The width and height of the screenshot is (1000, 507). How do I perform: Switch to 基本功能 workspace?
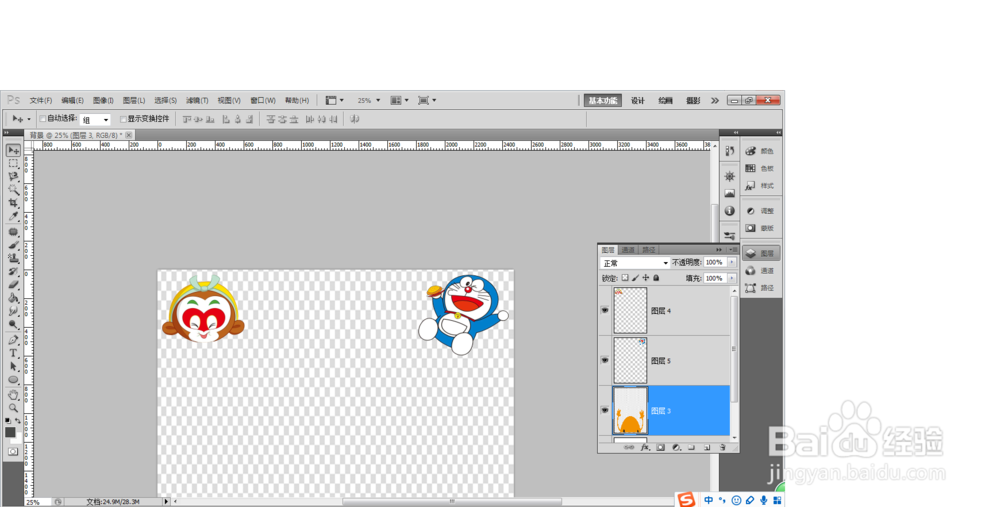pos(603,101)
